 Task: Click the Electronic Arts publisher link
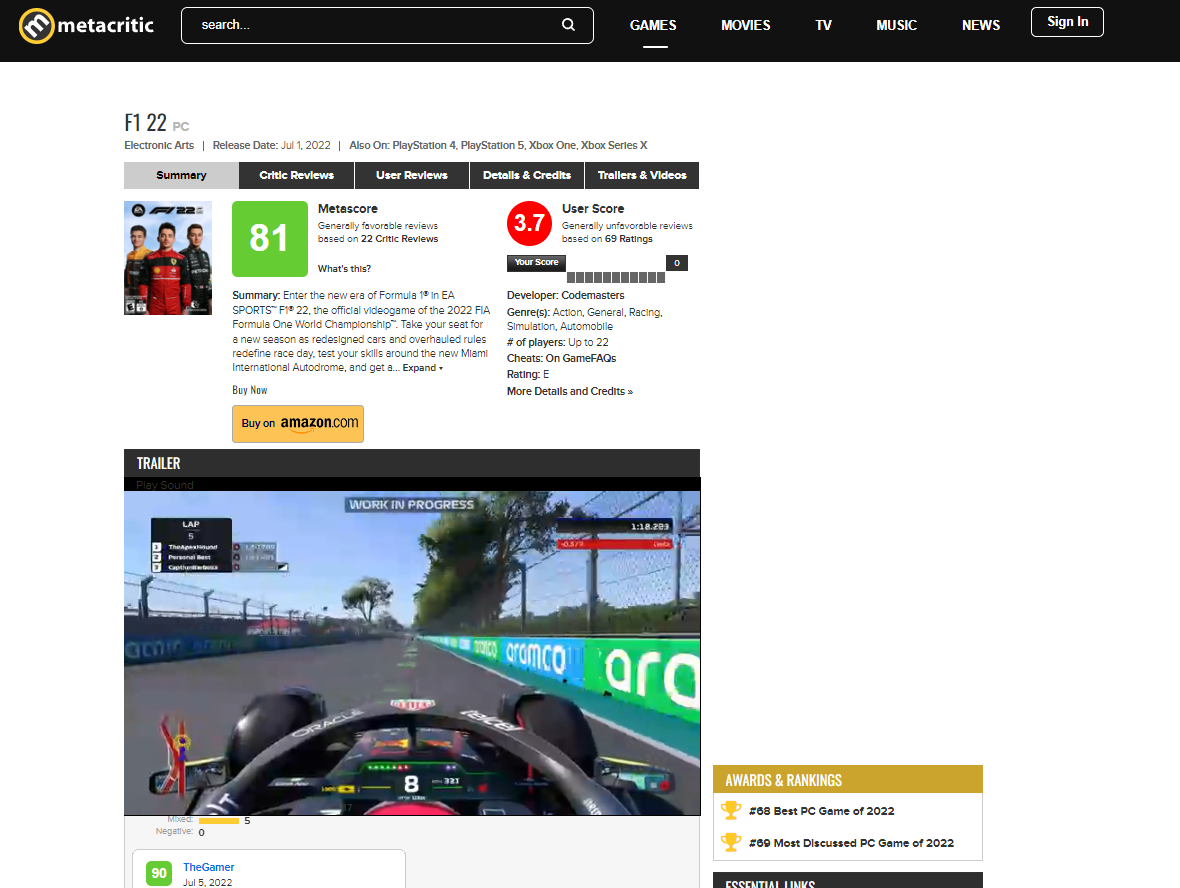tap(159, 145)
